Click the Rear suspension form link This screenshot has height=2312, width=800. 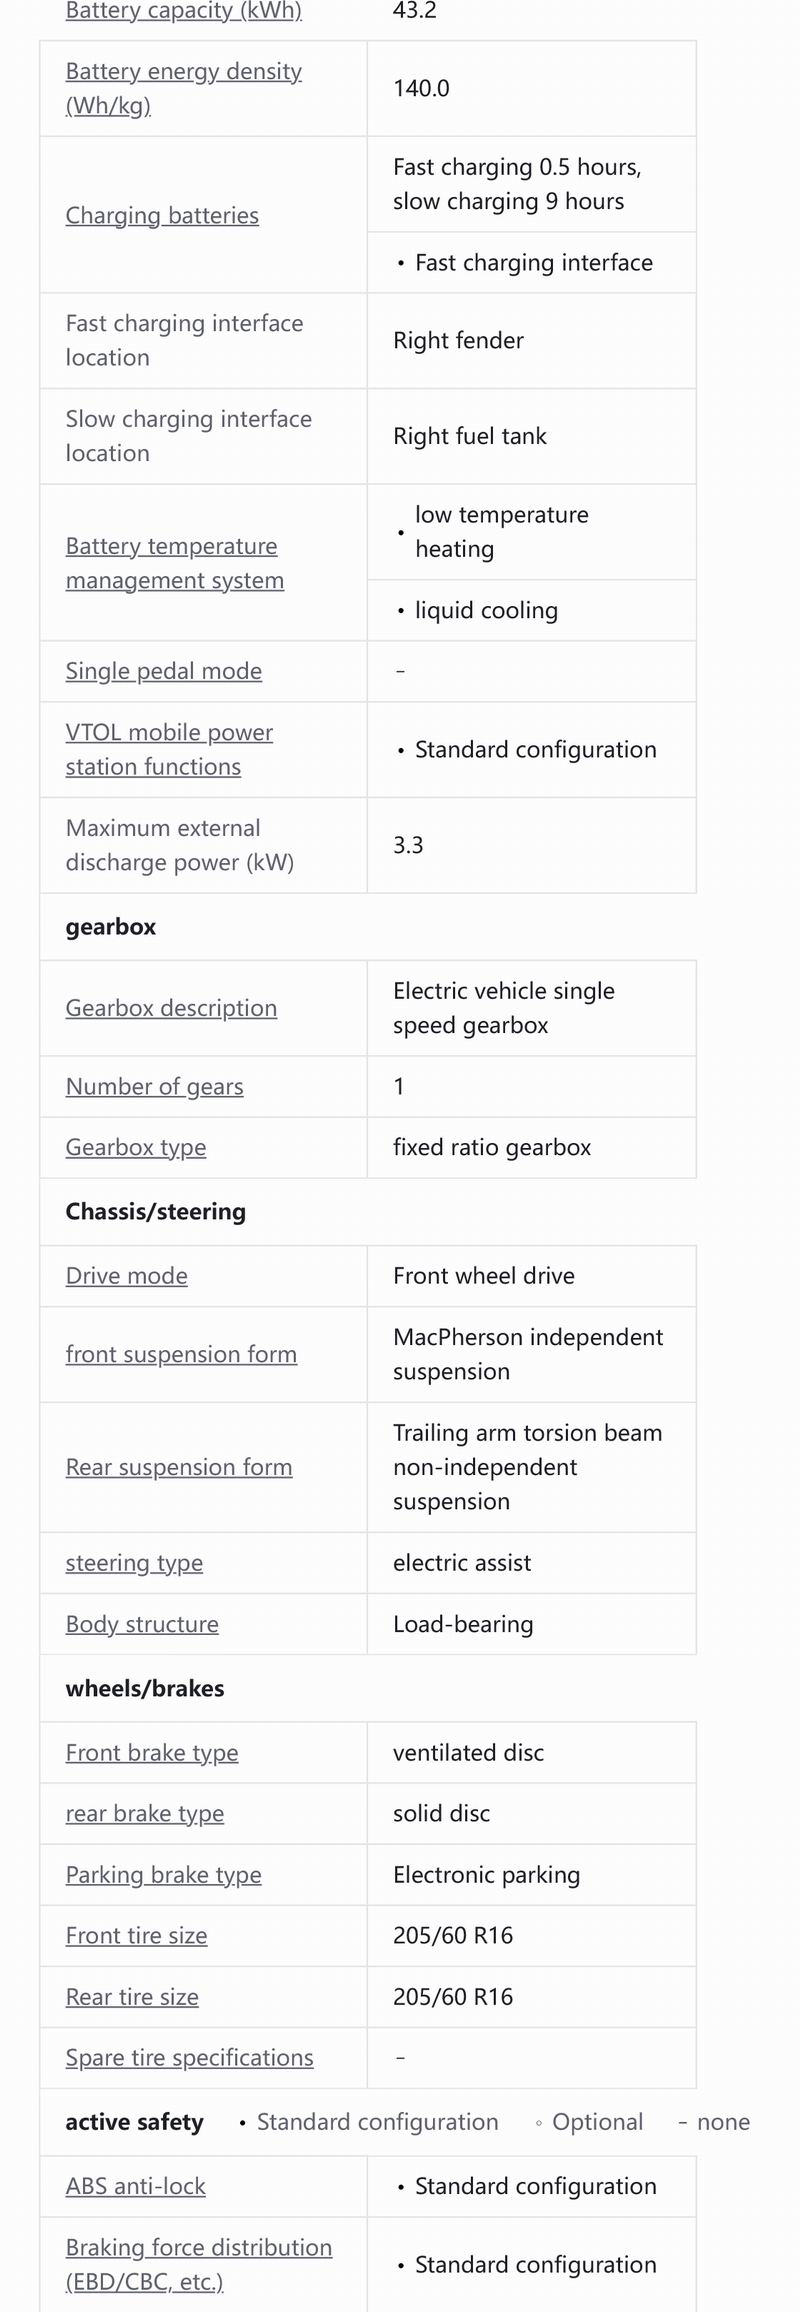pos(179,1467)
